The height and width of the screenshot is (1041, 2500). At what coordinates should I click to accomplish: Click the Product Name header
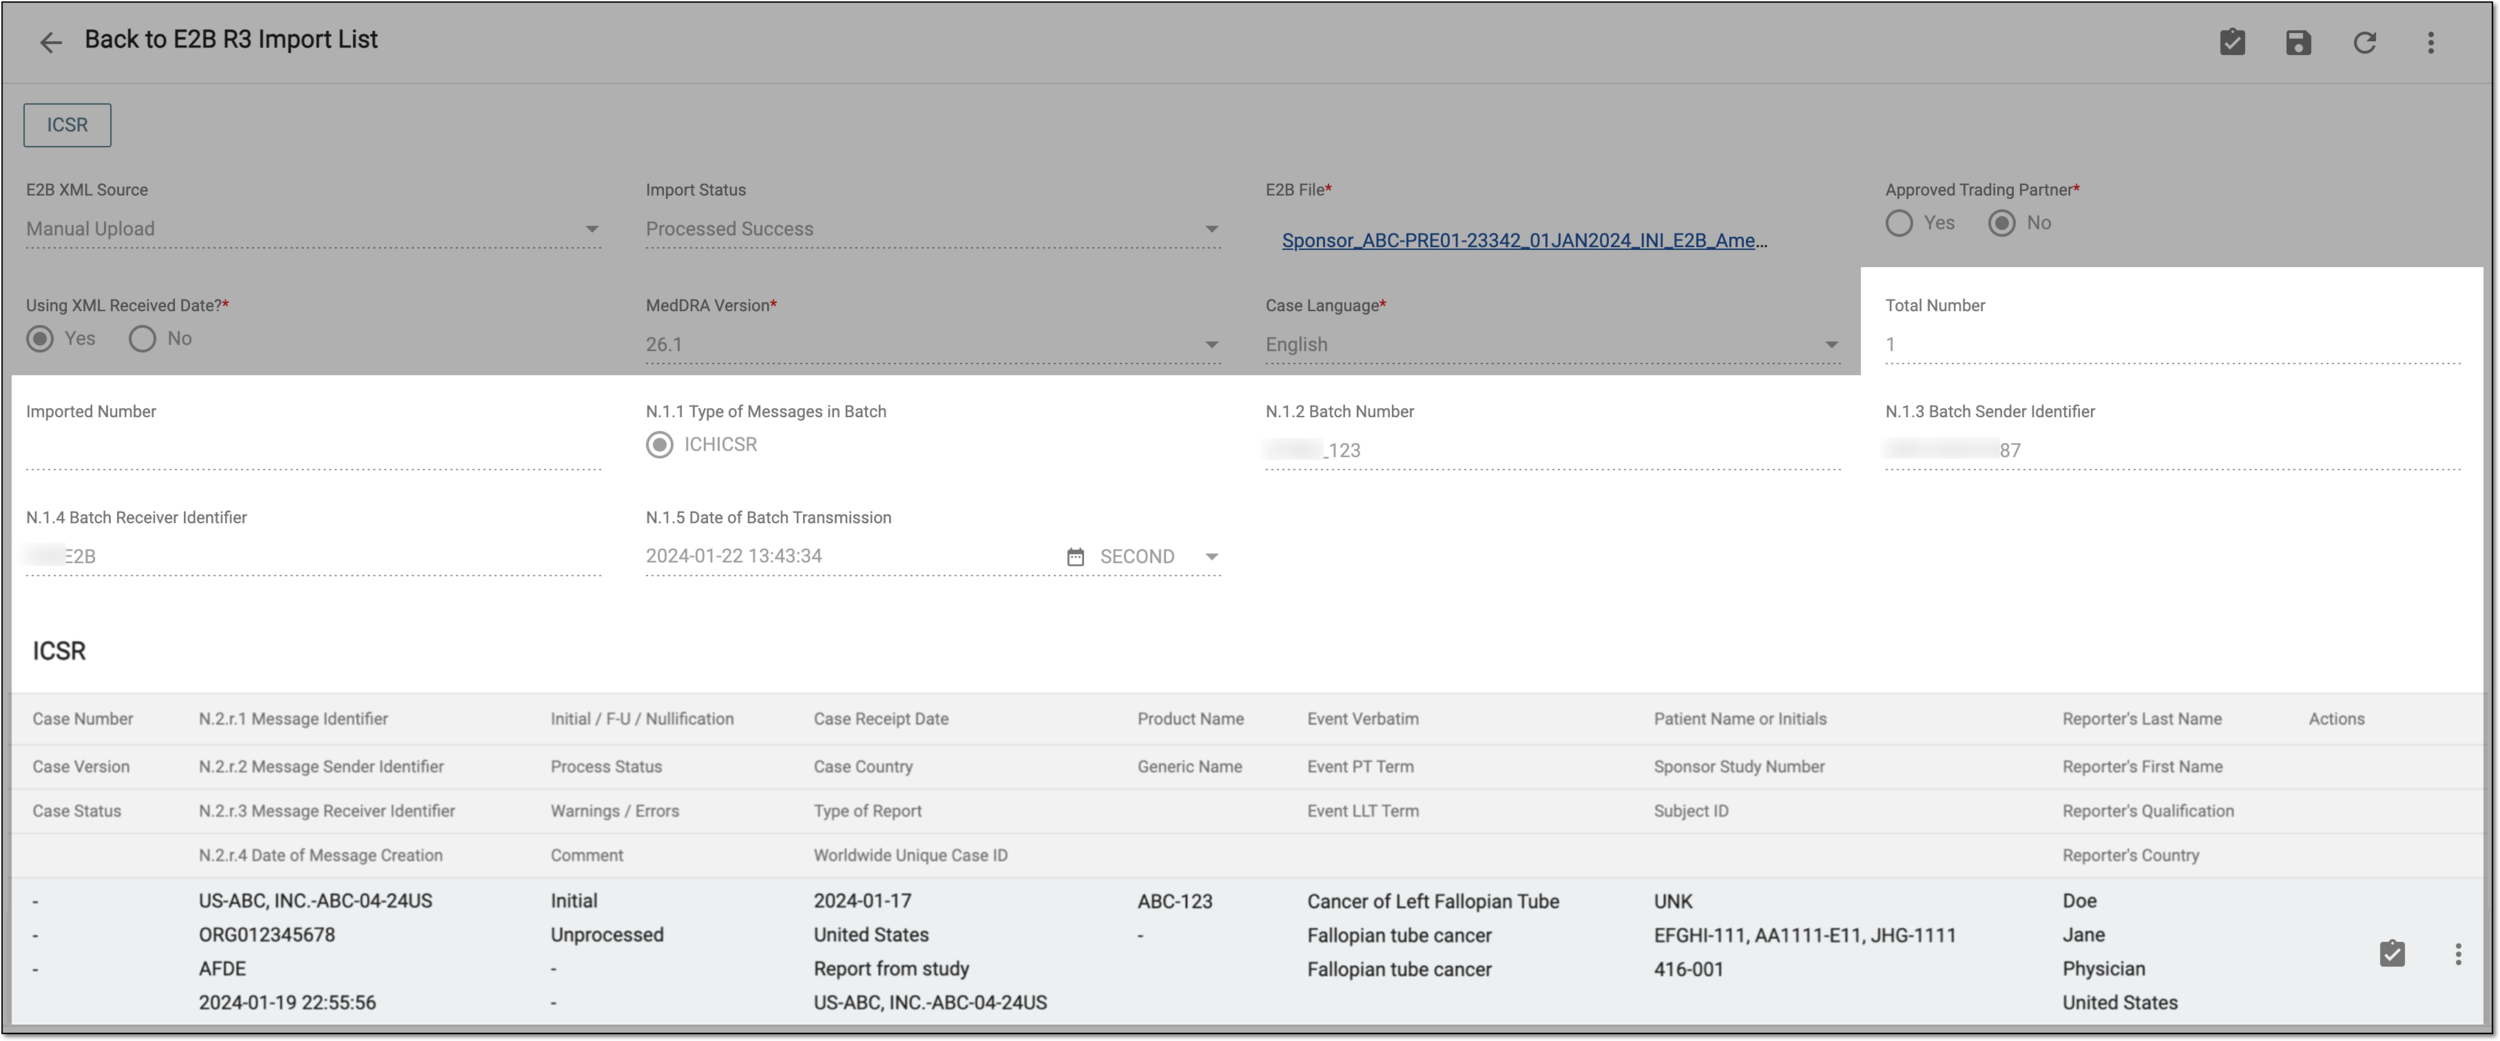point(1190,719)
